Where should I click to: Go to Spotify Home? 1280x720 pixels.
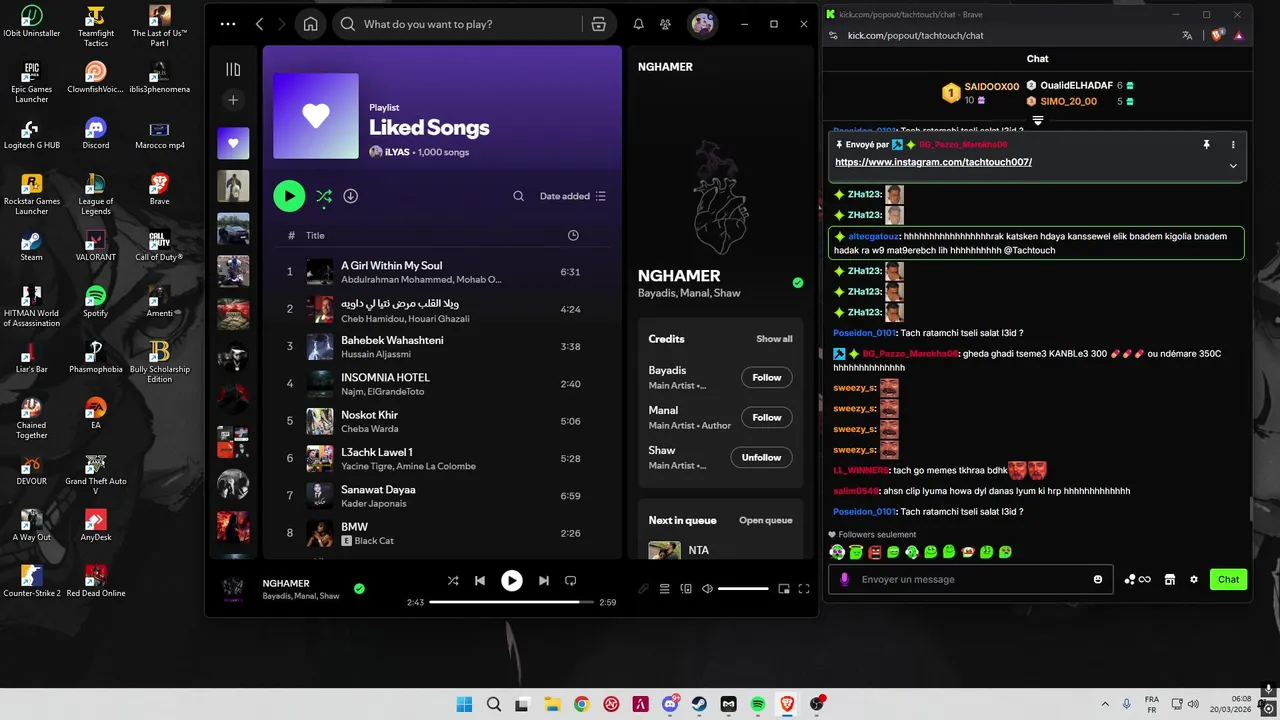311,24
